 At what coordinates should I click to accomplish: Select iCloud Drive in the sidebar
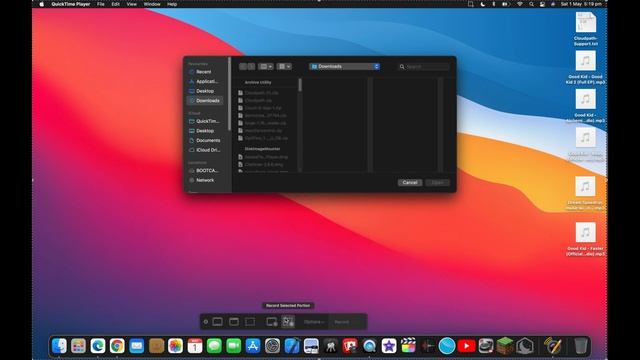pos(205,150)
